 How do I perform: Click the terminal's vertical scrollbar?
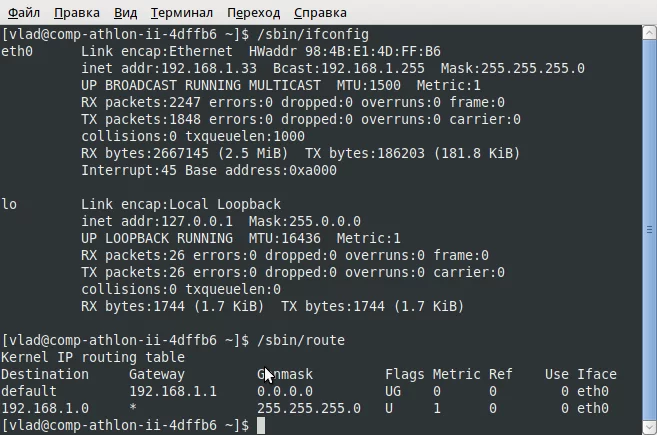[650, 230]
